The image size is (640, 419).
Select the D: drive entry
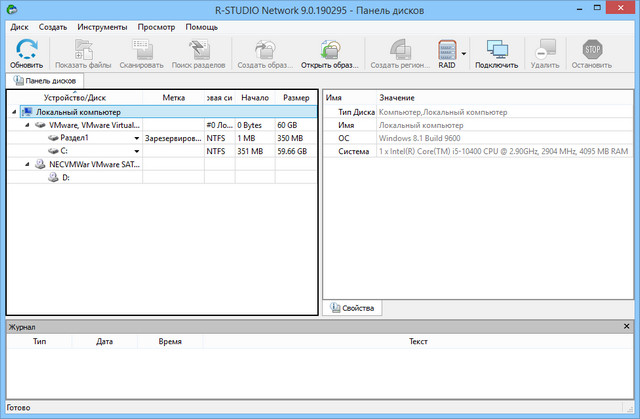click(x=66, y=177)
